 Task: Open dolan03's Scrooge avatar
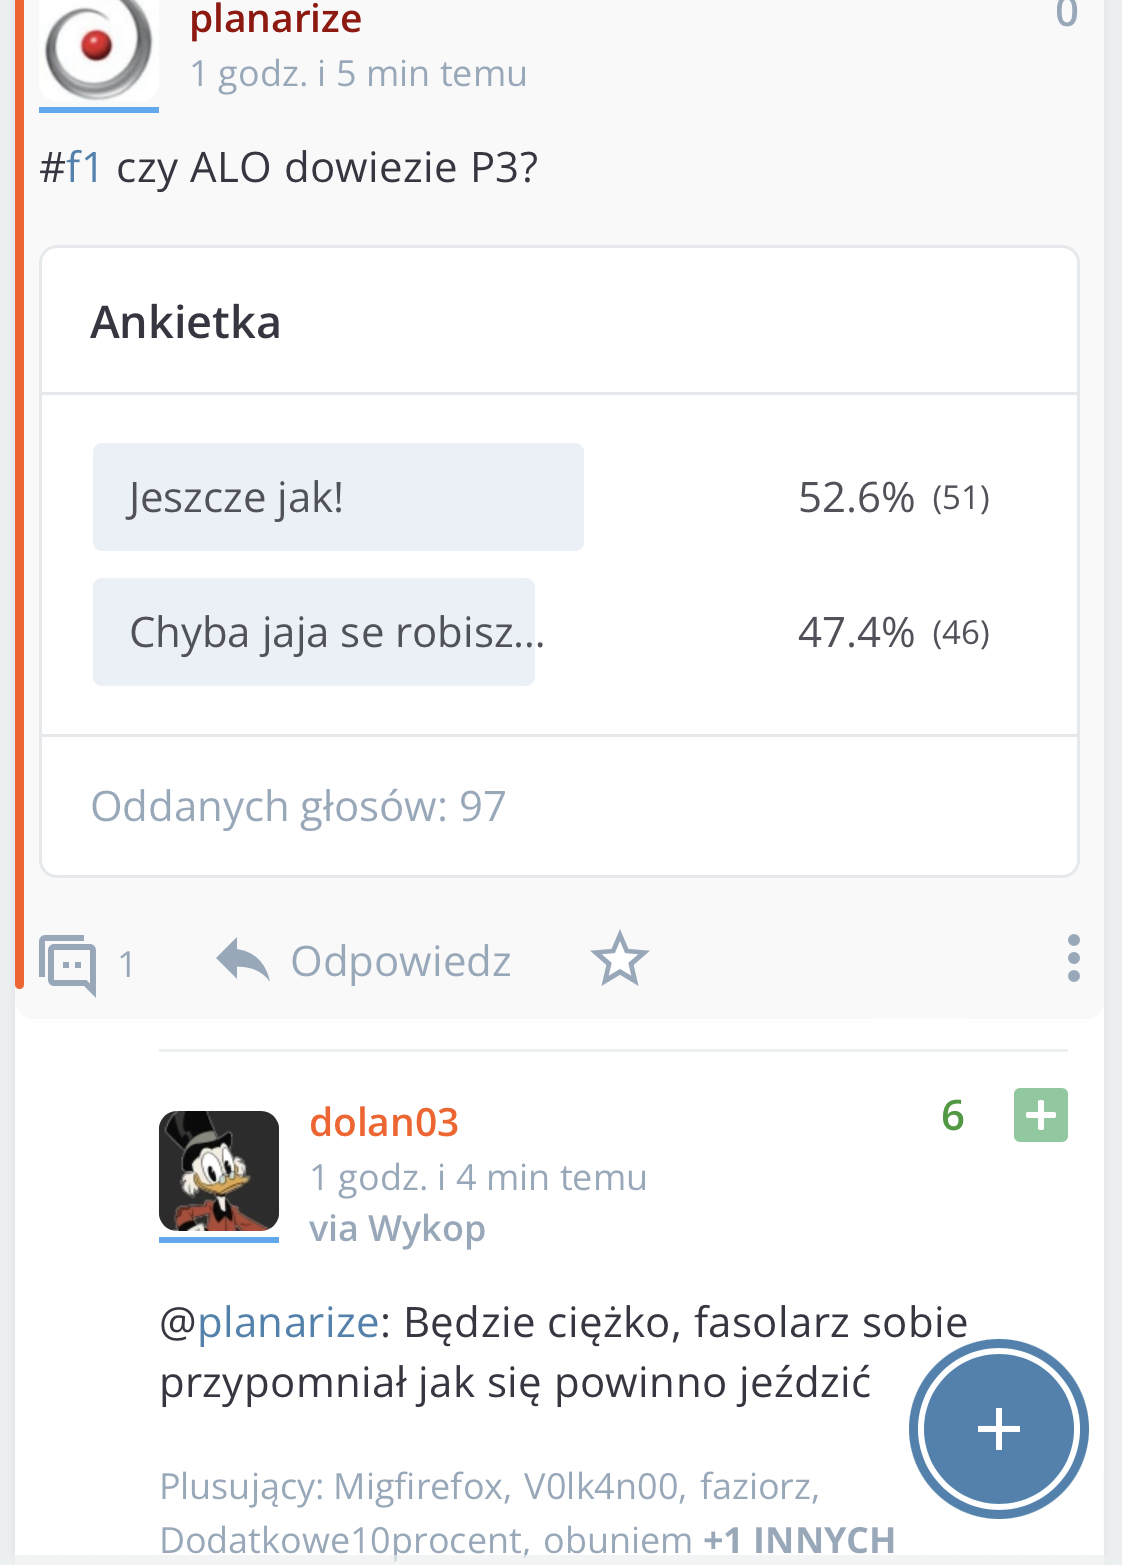tap(219, 1171)
